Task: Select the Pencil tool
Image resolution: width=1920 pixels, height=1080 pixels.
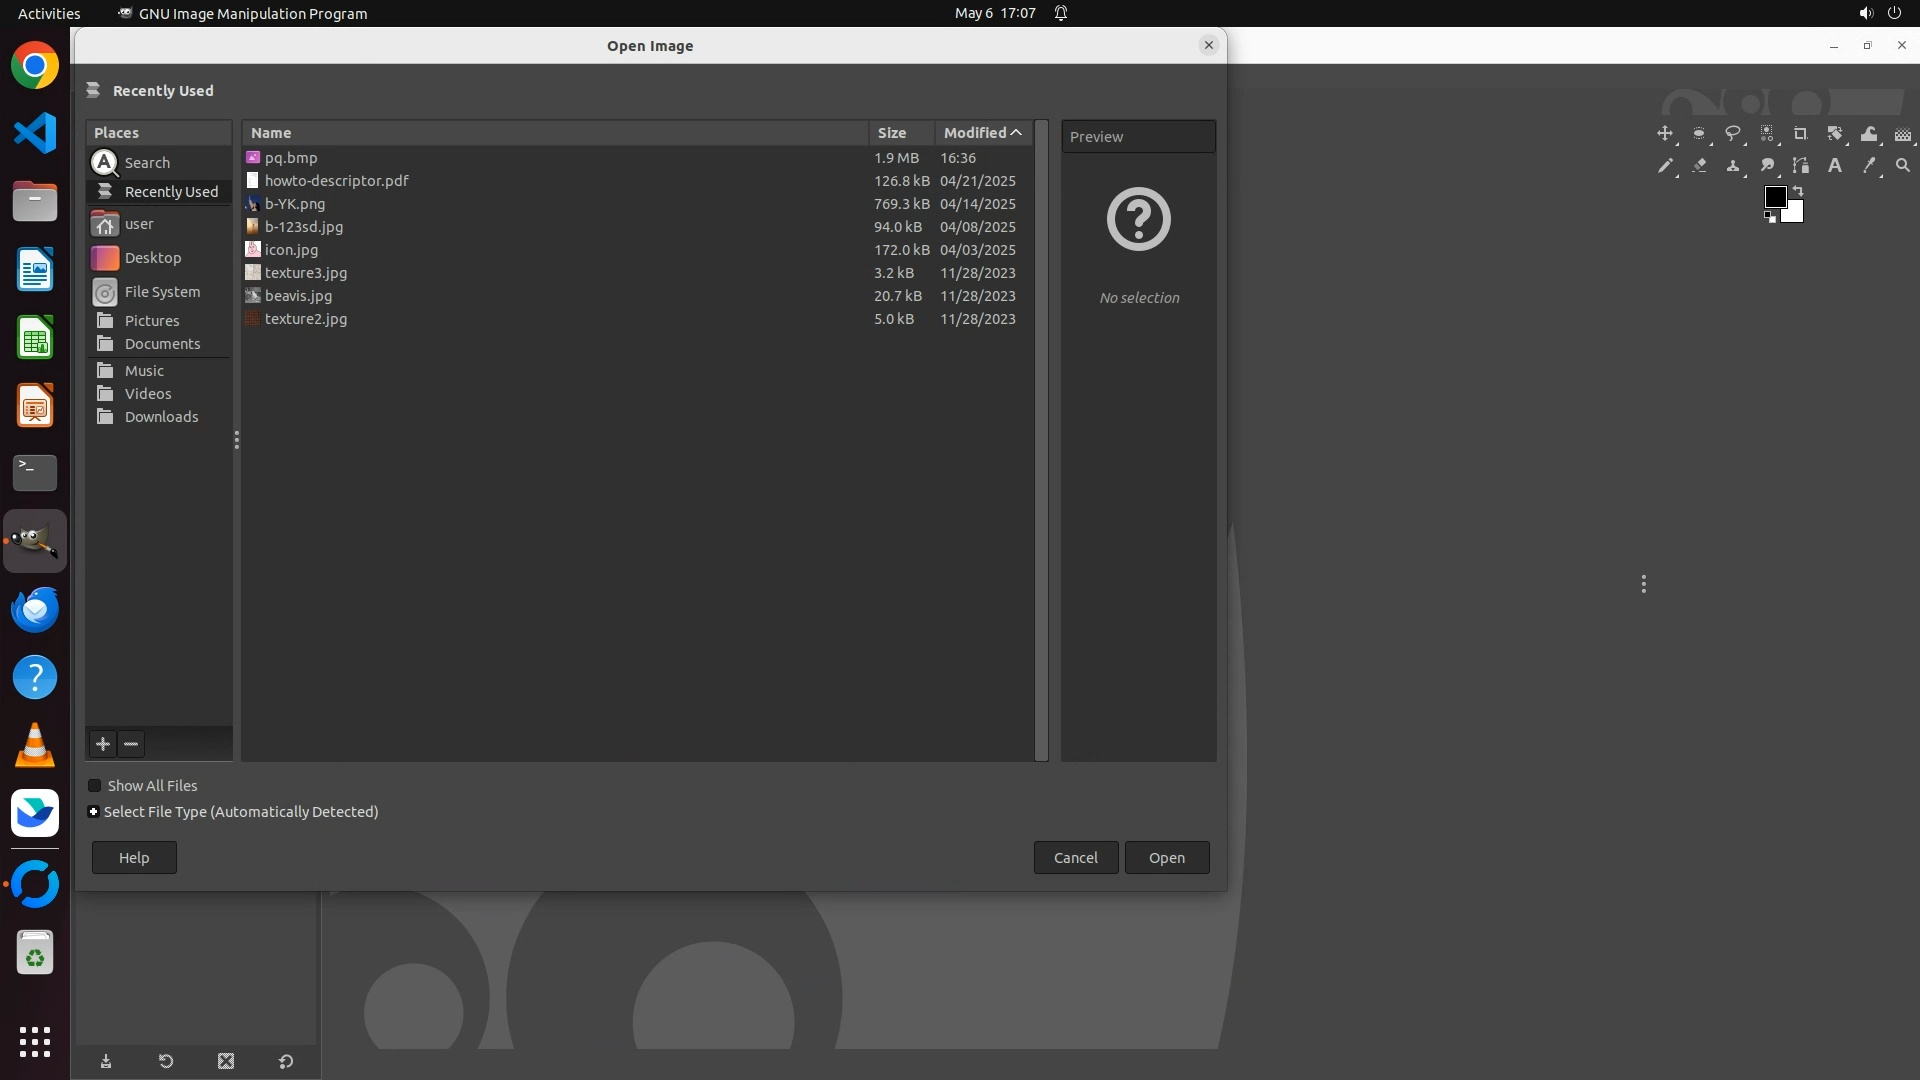Action: pos(1665,166)
